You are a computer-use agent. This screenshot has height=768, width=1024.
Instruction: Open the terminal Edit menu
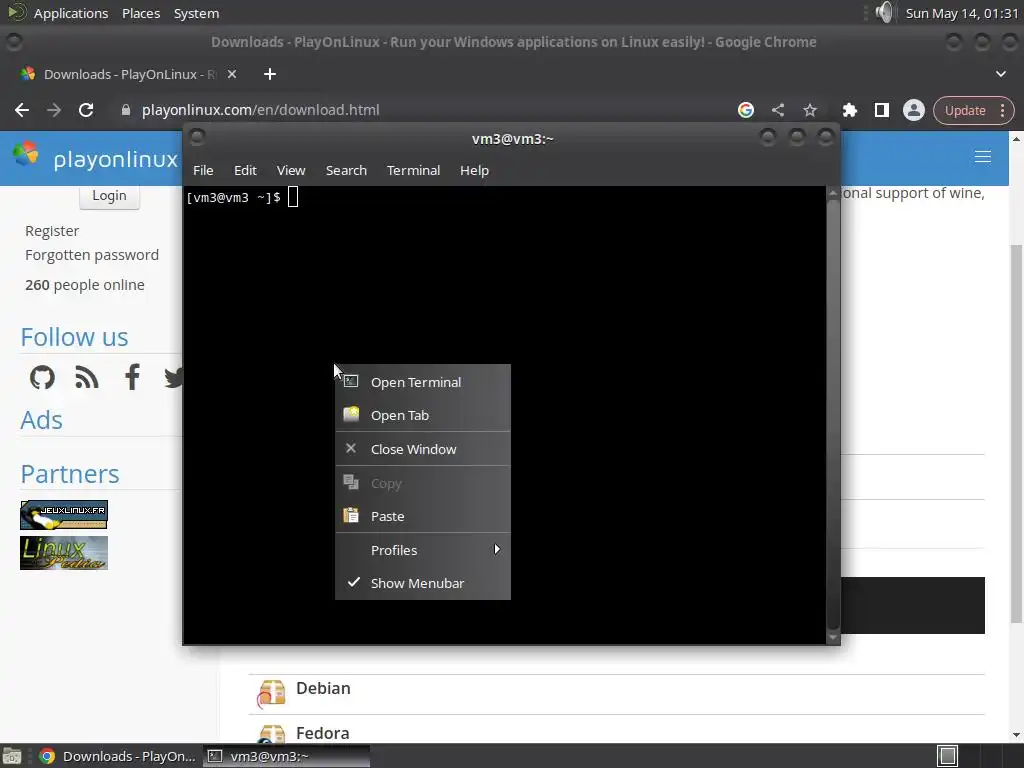245,170
